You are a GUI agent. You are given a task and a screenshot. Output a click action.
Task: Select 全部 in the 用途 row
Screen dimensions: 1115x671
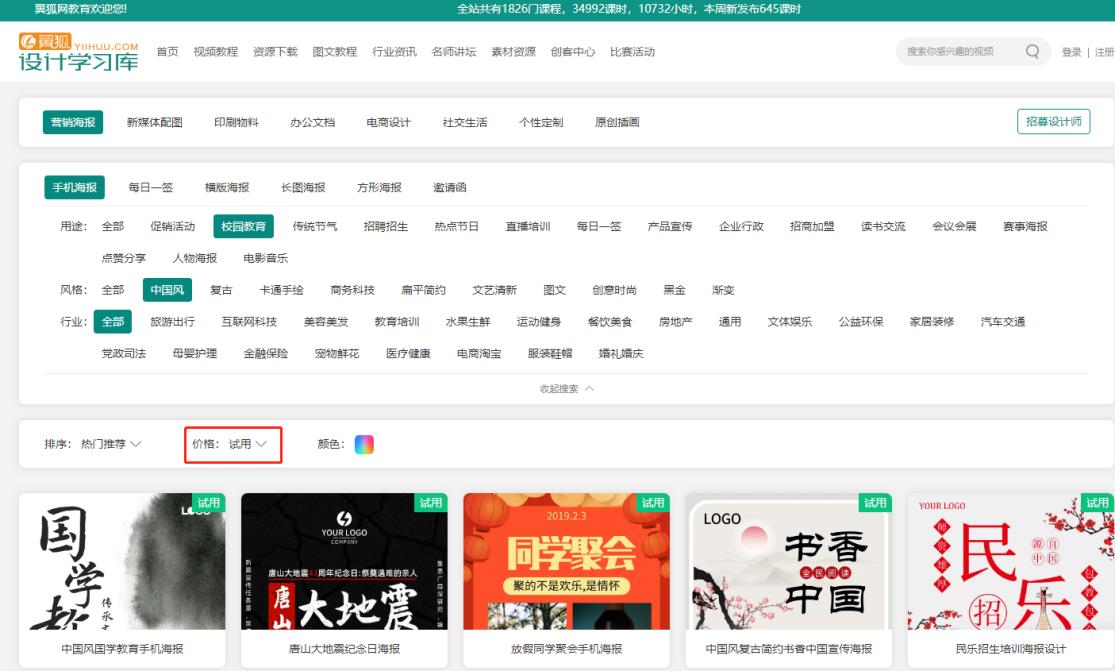(112, 226)
